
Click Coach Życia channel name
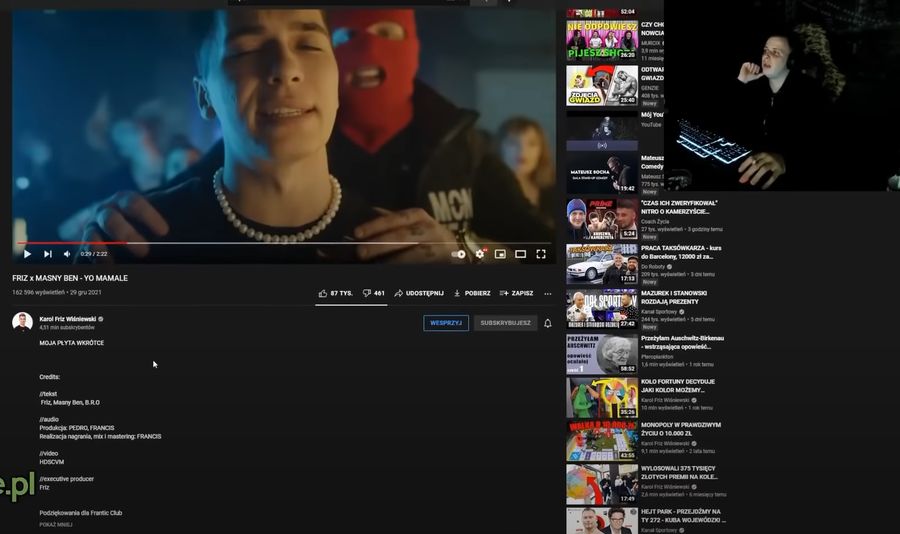click(655, 221)
